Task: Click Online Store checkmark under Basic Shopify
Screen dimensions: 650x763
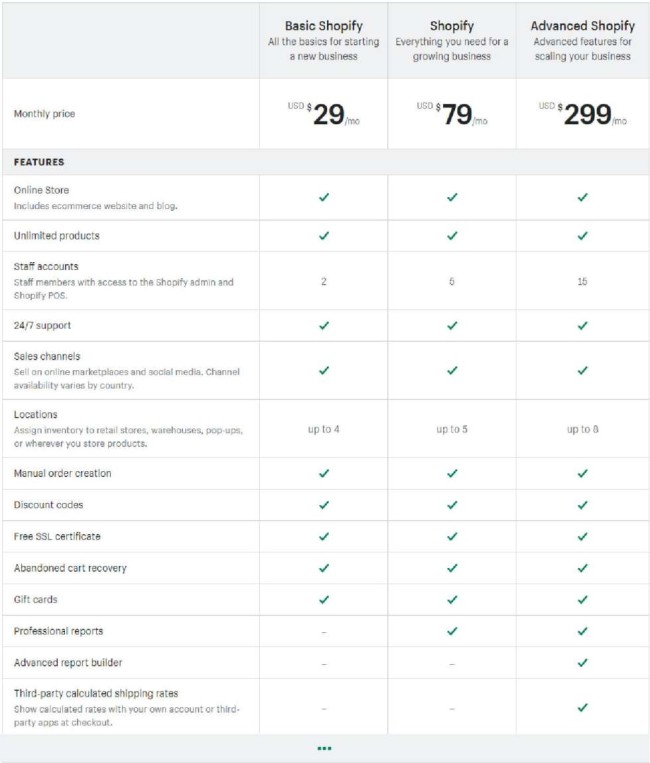Action: [x=323, y=198]
